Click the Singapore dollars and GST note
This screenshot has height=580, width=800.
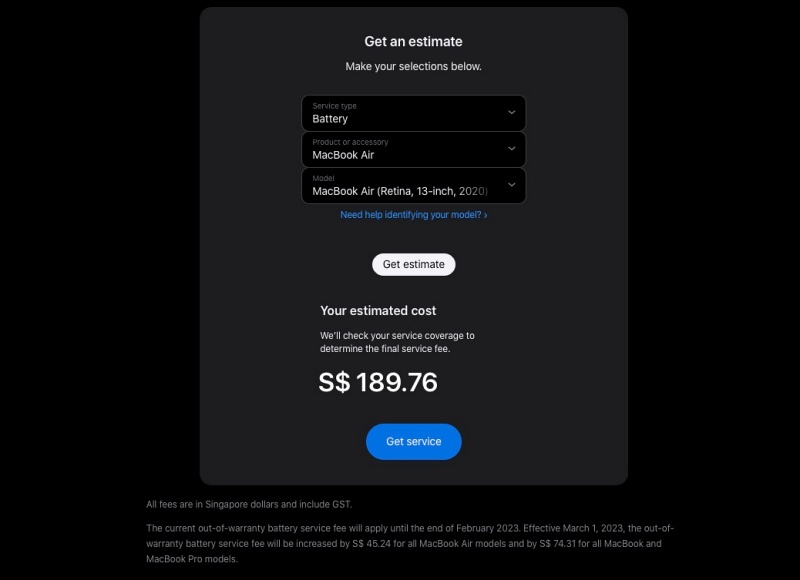click(249, 504)
